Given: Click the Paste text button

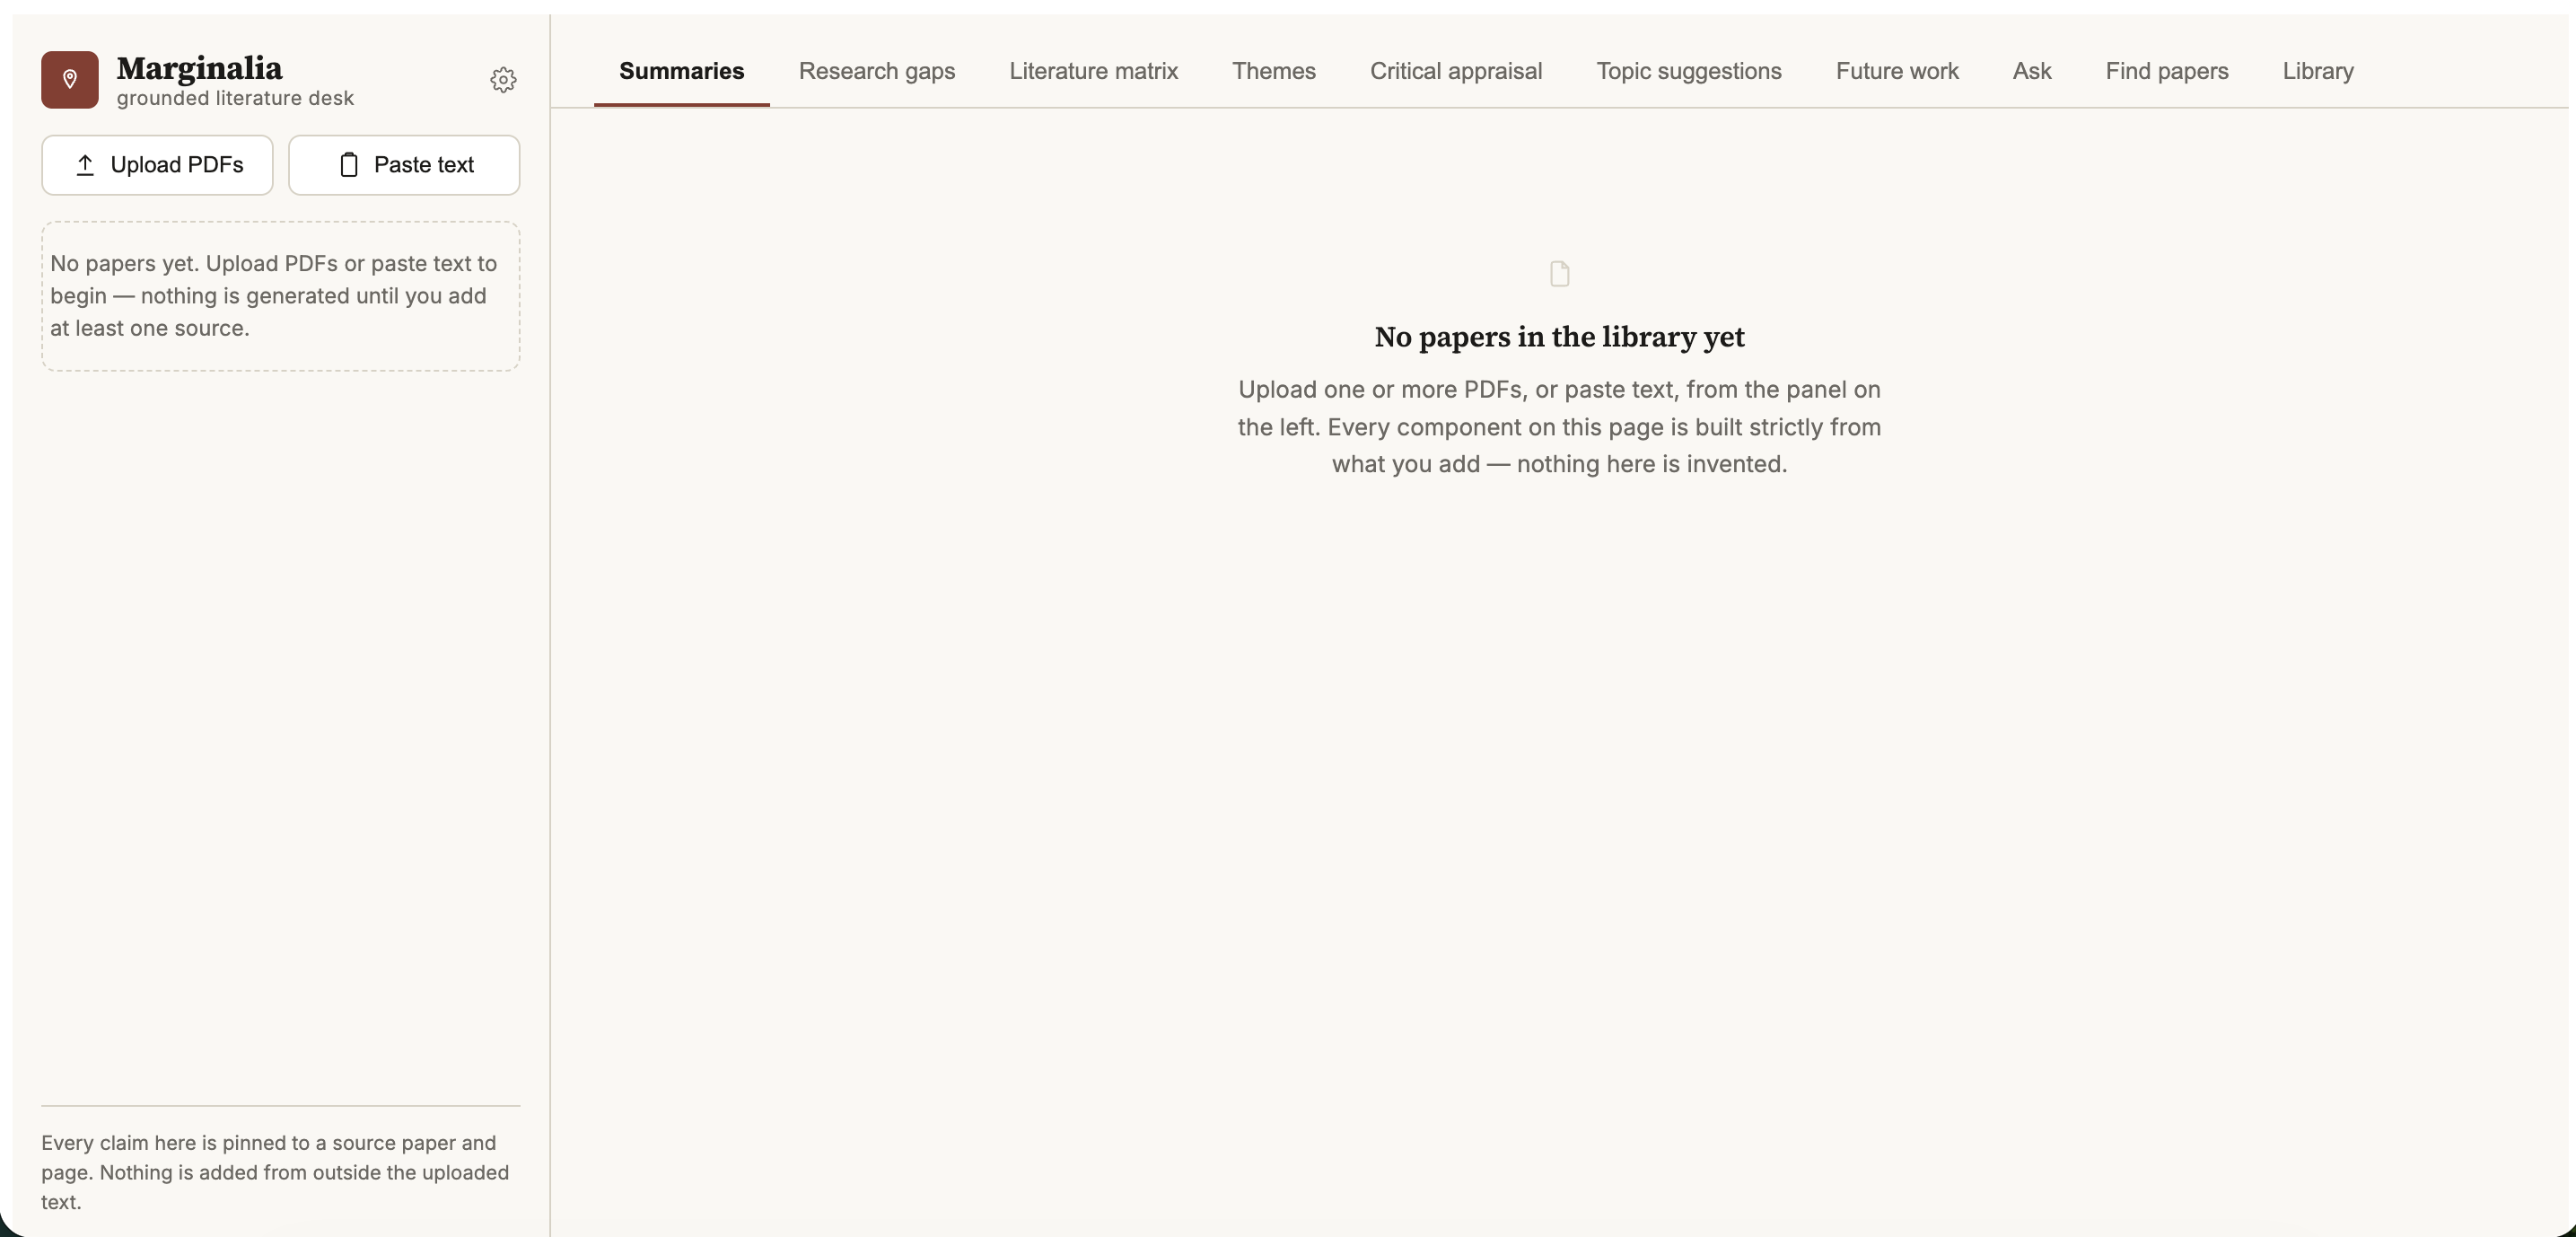Looking at the screenshot, I should point(404,165).
